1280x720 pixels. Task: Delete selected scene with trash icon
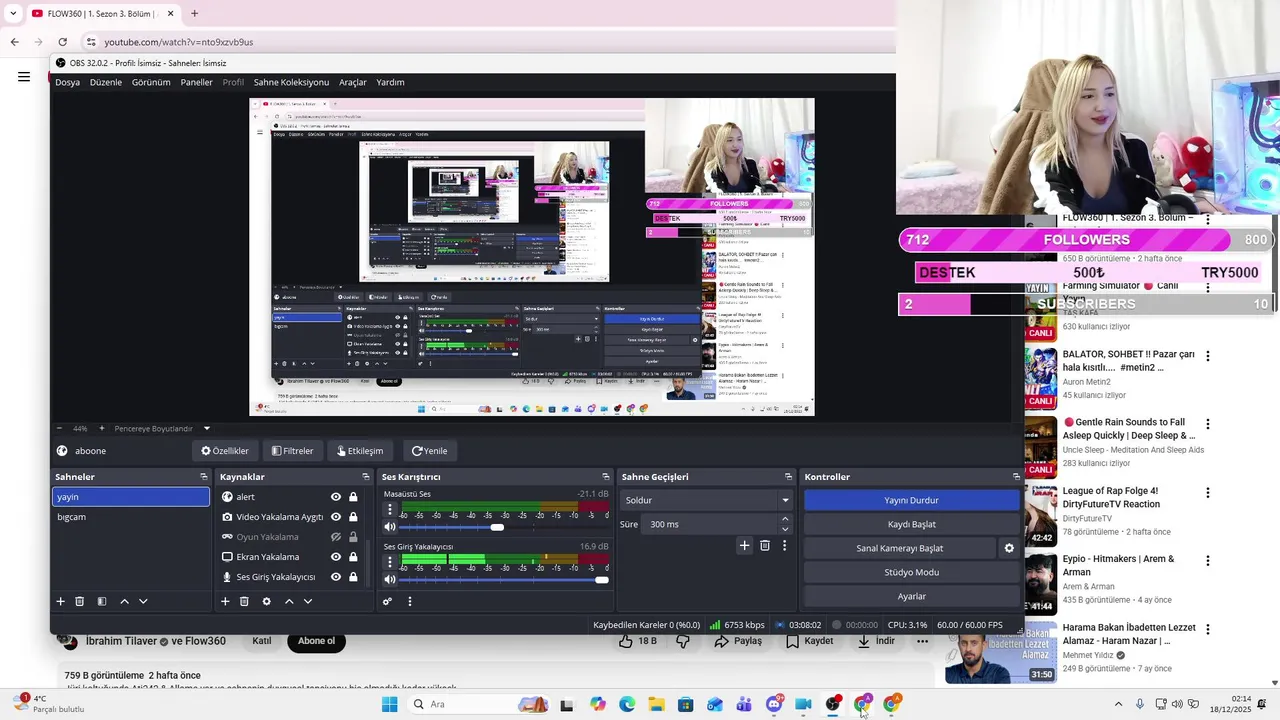click(79, 601)
